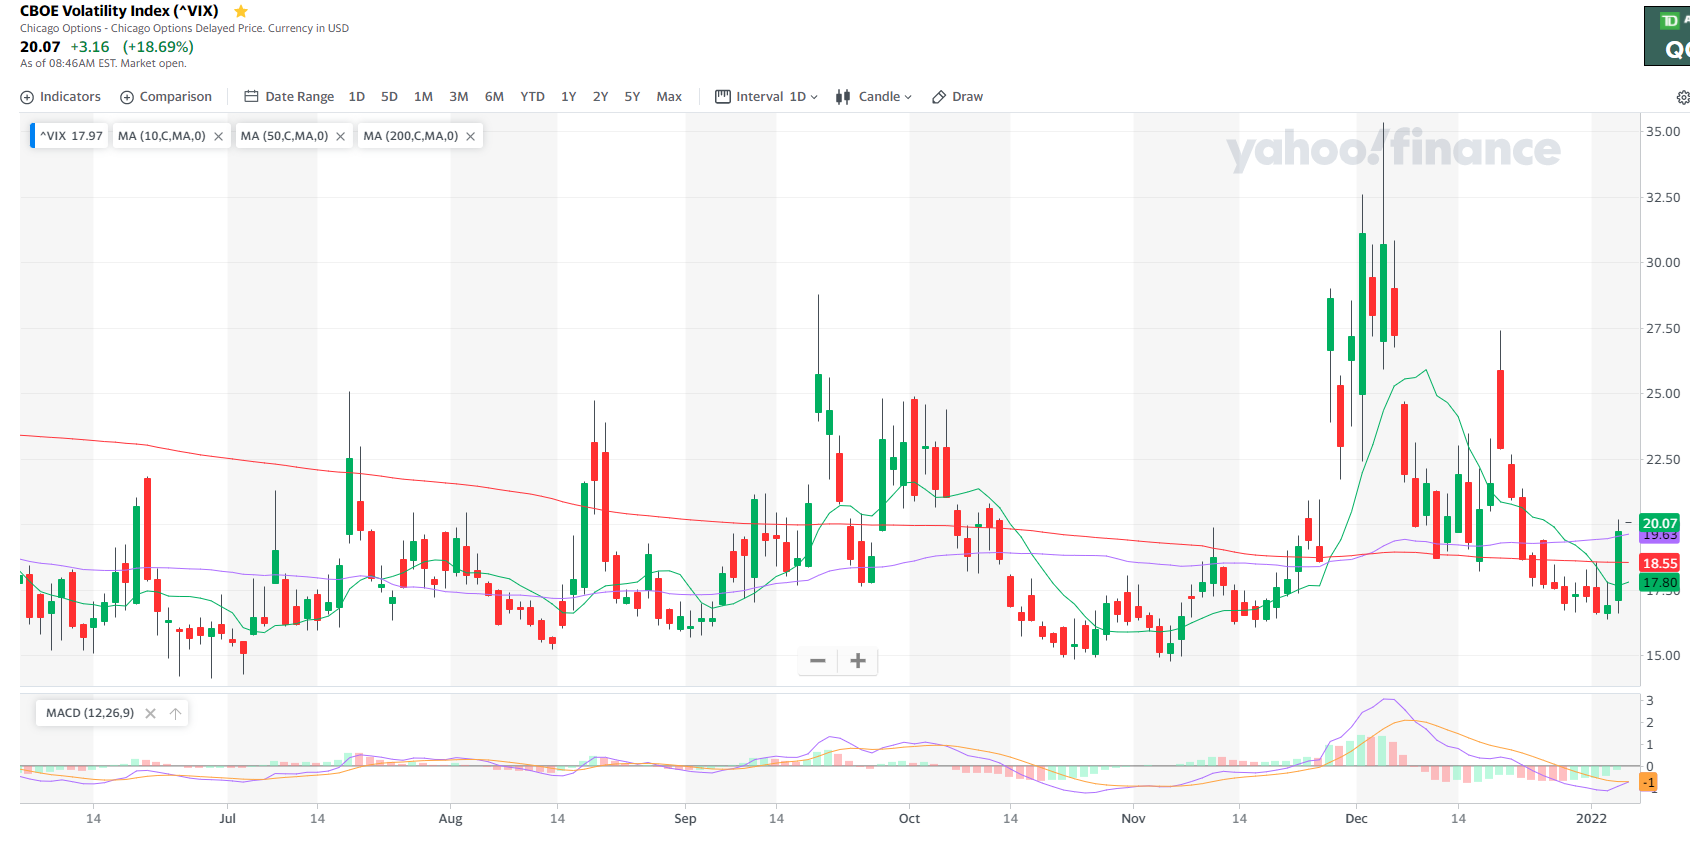Select the YTD time range
The height and width of the screenshot is (850, 1690).
click(x=533, y=97)
